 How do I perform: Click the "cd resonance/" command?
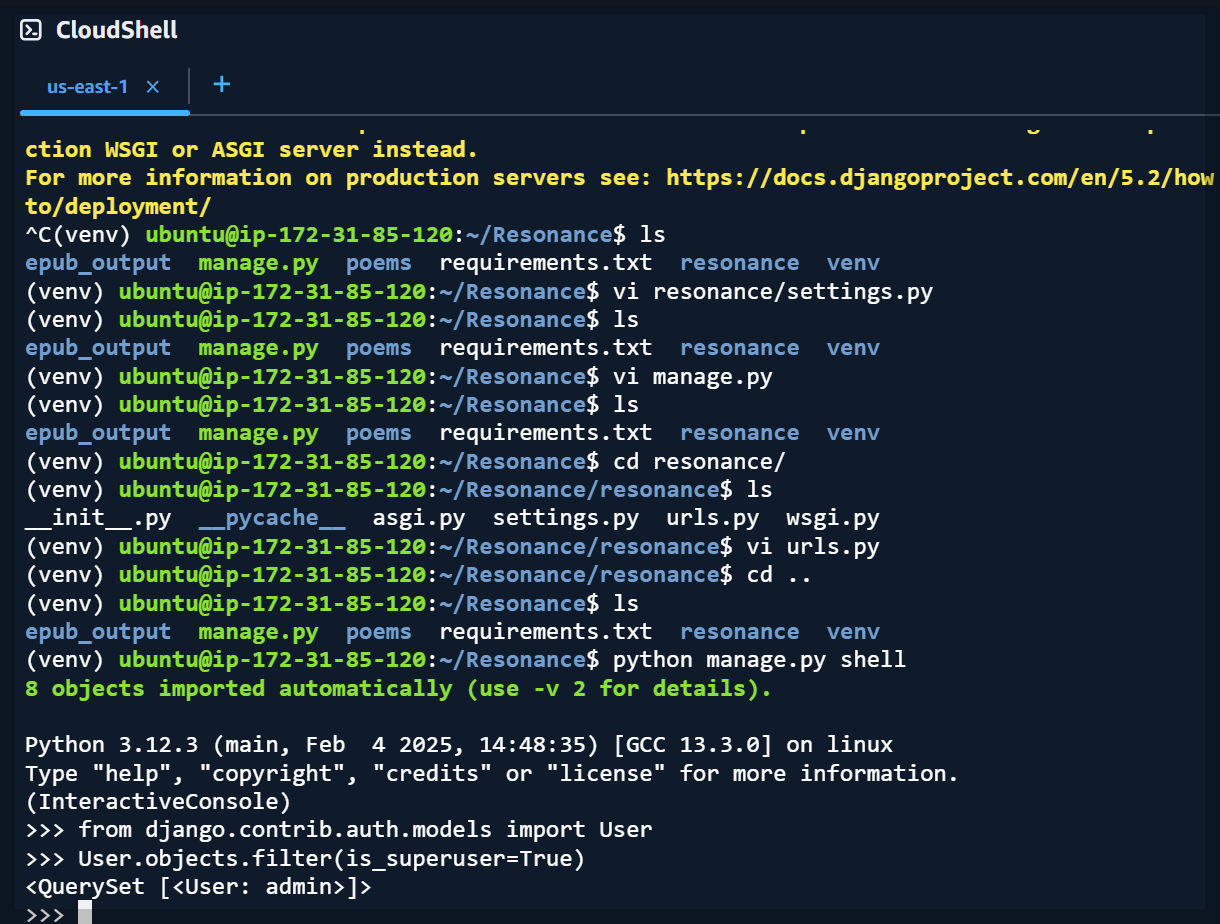tap(698, 462)
